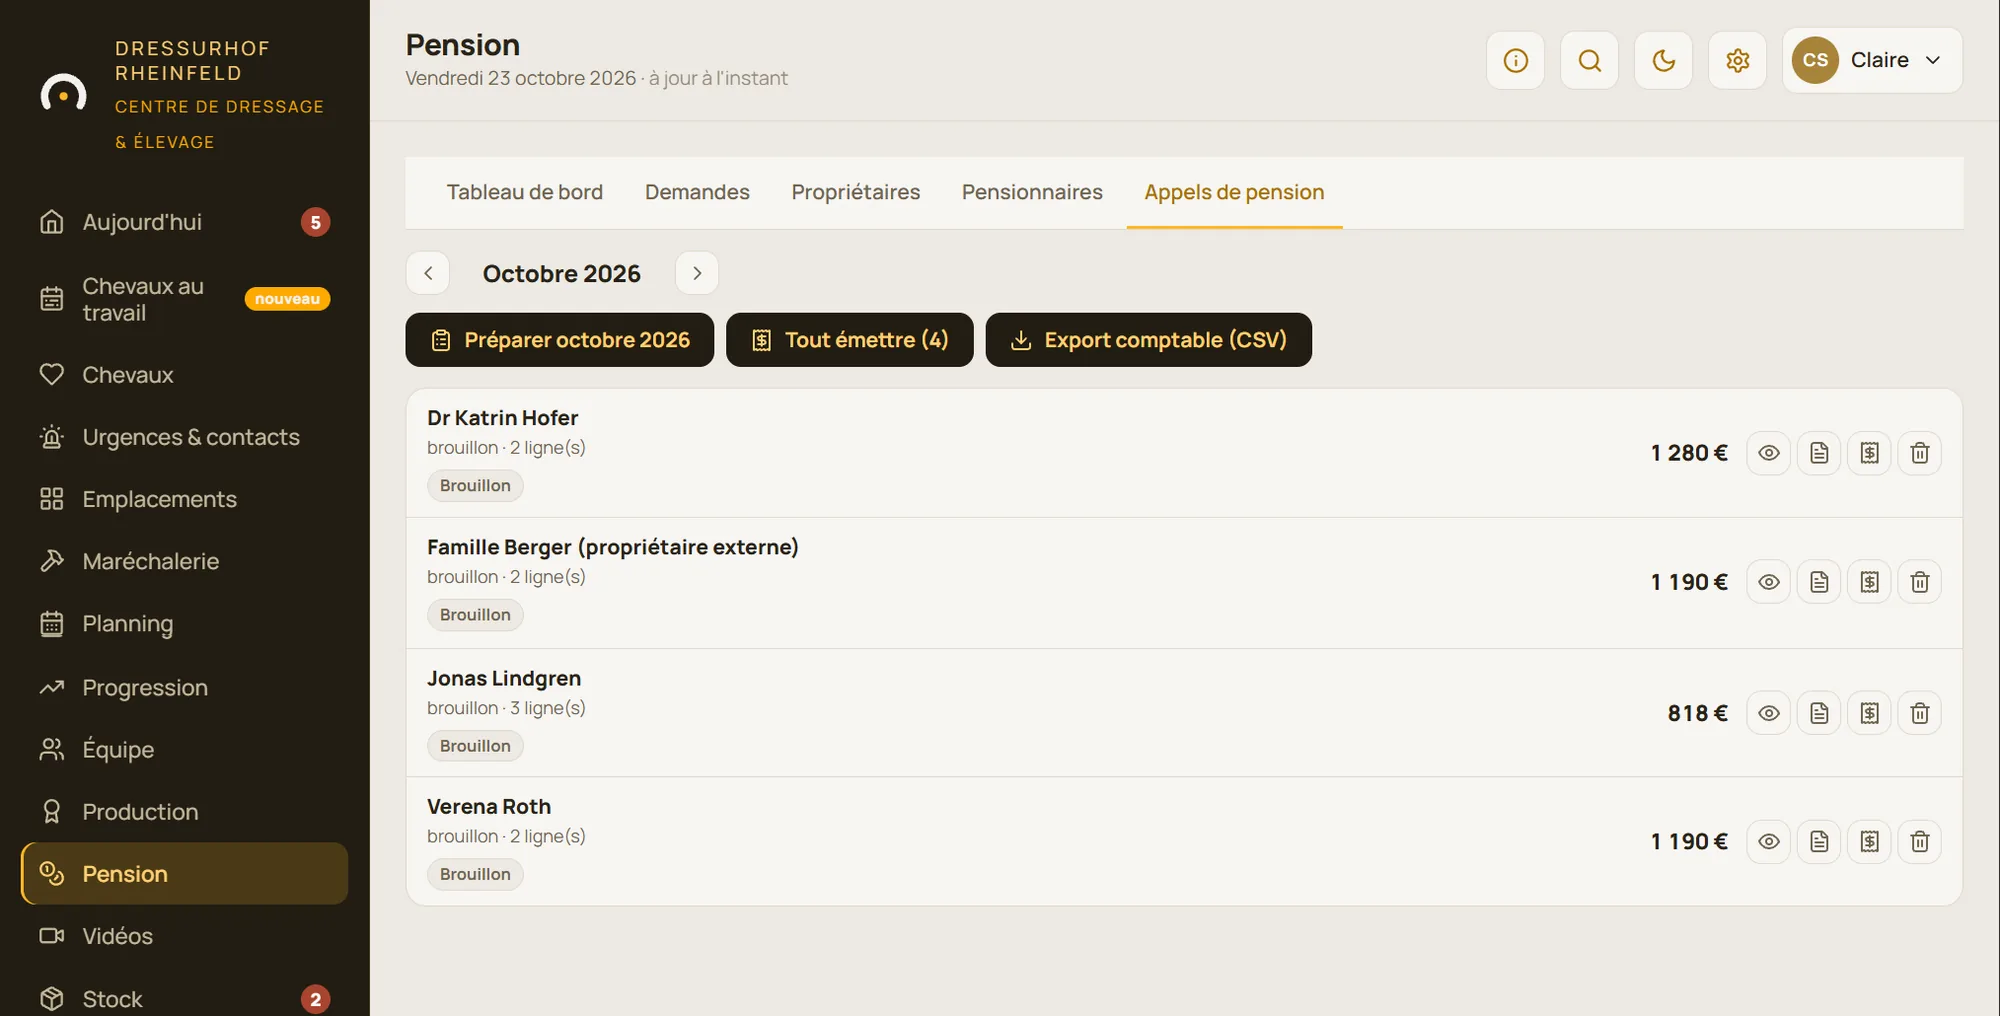Open Planning sidebar item
2000x1016 pixels.
pos(185,624)
